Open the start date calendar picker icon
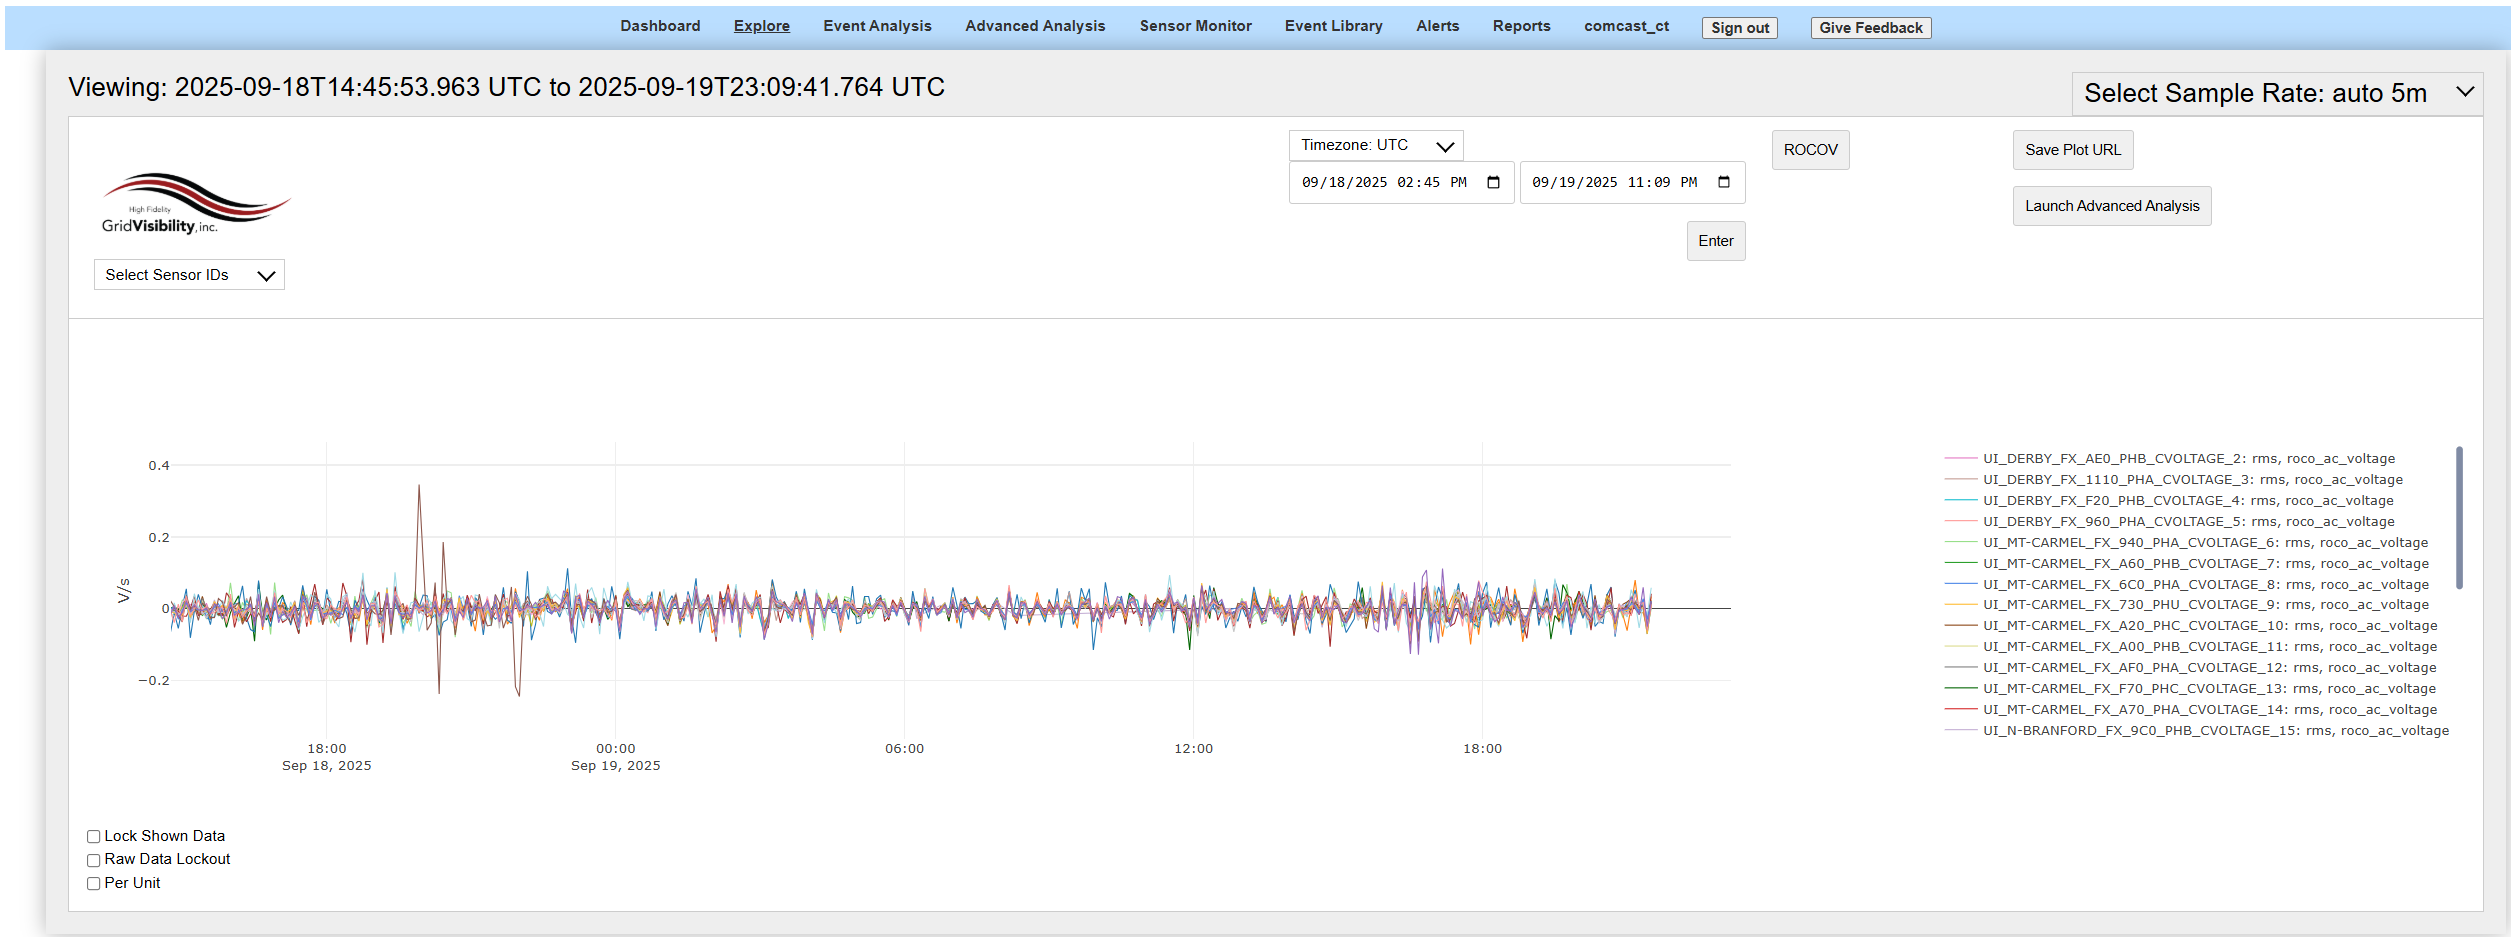This screenshot has width=2511, height=937. click(x=1493, y=182)
